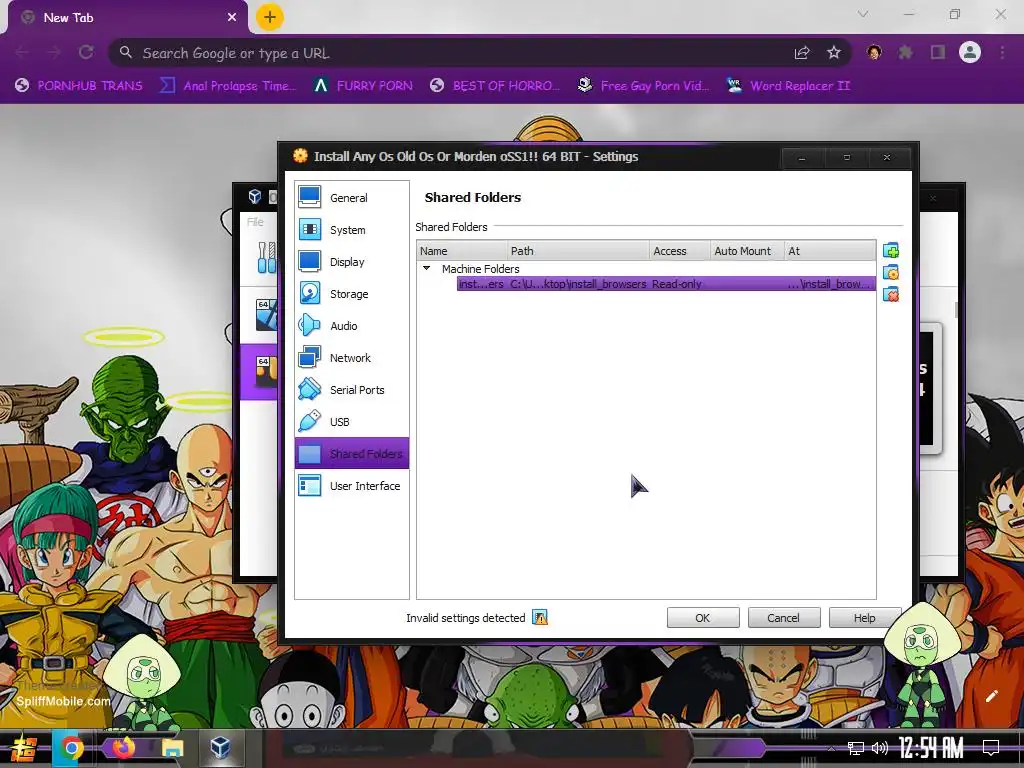Open BEST OF HORRO... bookmark
The image size is (1024, 768).
495,86
